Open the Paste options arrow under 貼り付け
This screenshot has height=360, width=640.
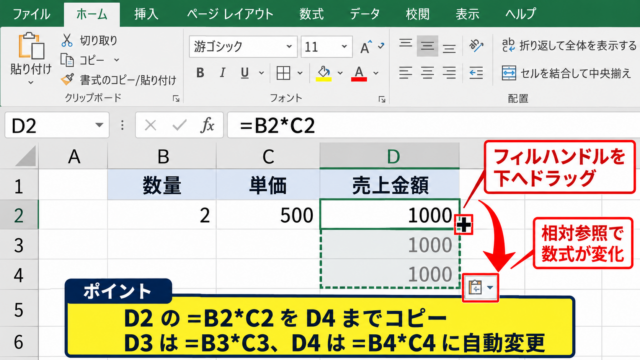(31, 83)
